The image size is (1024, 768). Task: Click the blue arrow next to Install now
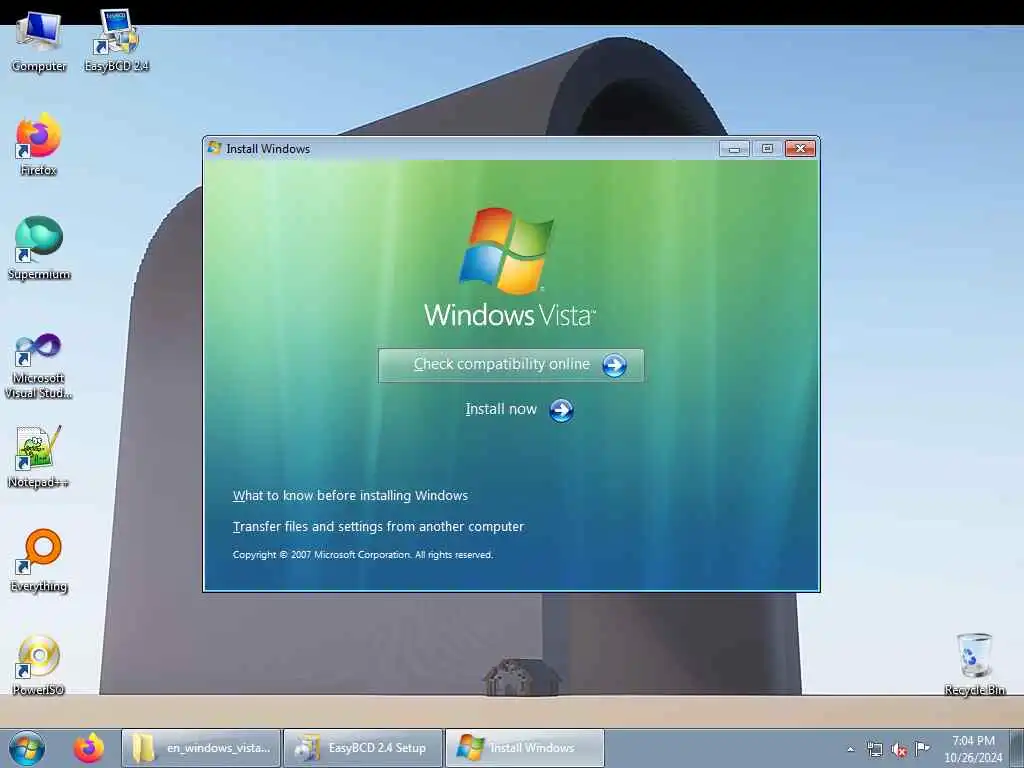(561, 411)
